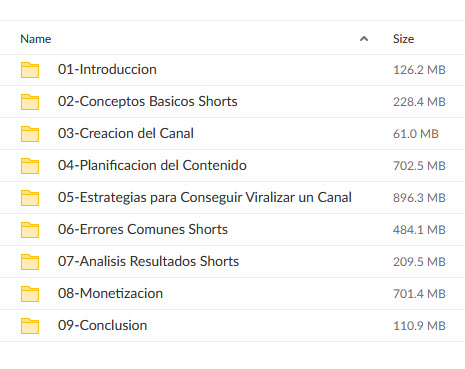Open the 04-Planificacion del Contenido folder name
This screenshot has height=369, width=465.
(x=152, y=165)
